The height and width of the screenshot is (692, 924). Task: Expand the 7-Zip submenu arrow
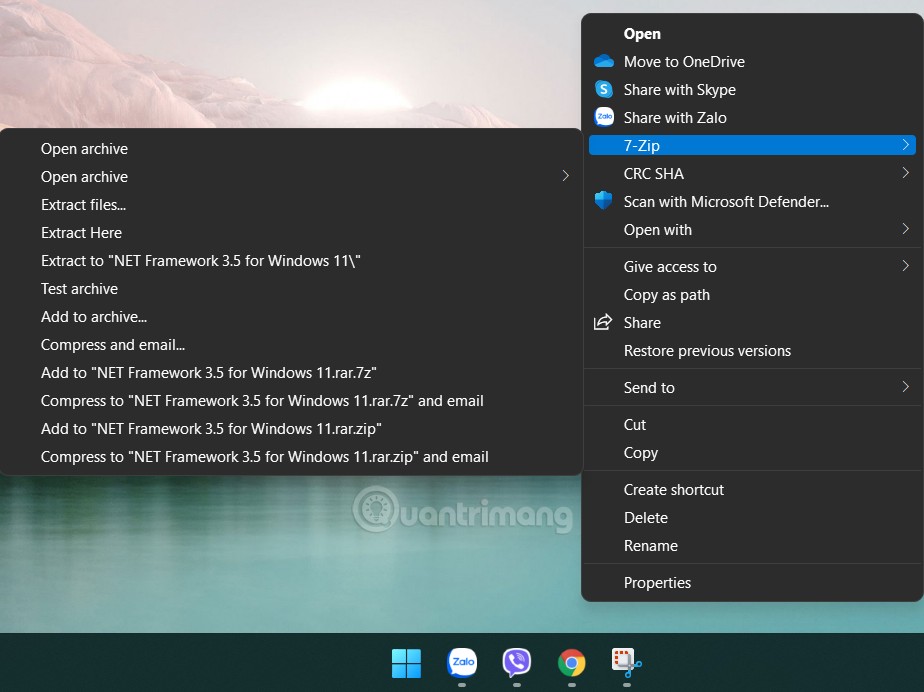coord(905,145)
